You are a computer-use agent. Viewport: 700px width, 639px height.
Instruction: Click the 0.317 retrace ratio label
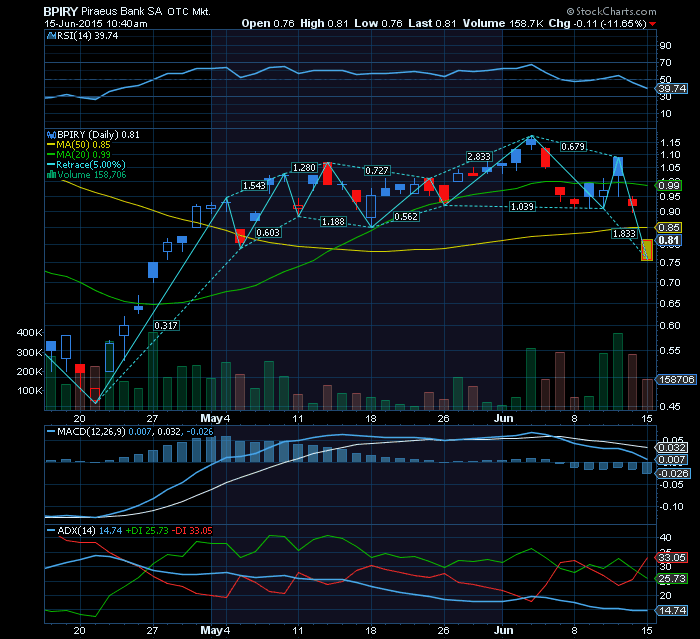[x=166, y=326]
